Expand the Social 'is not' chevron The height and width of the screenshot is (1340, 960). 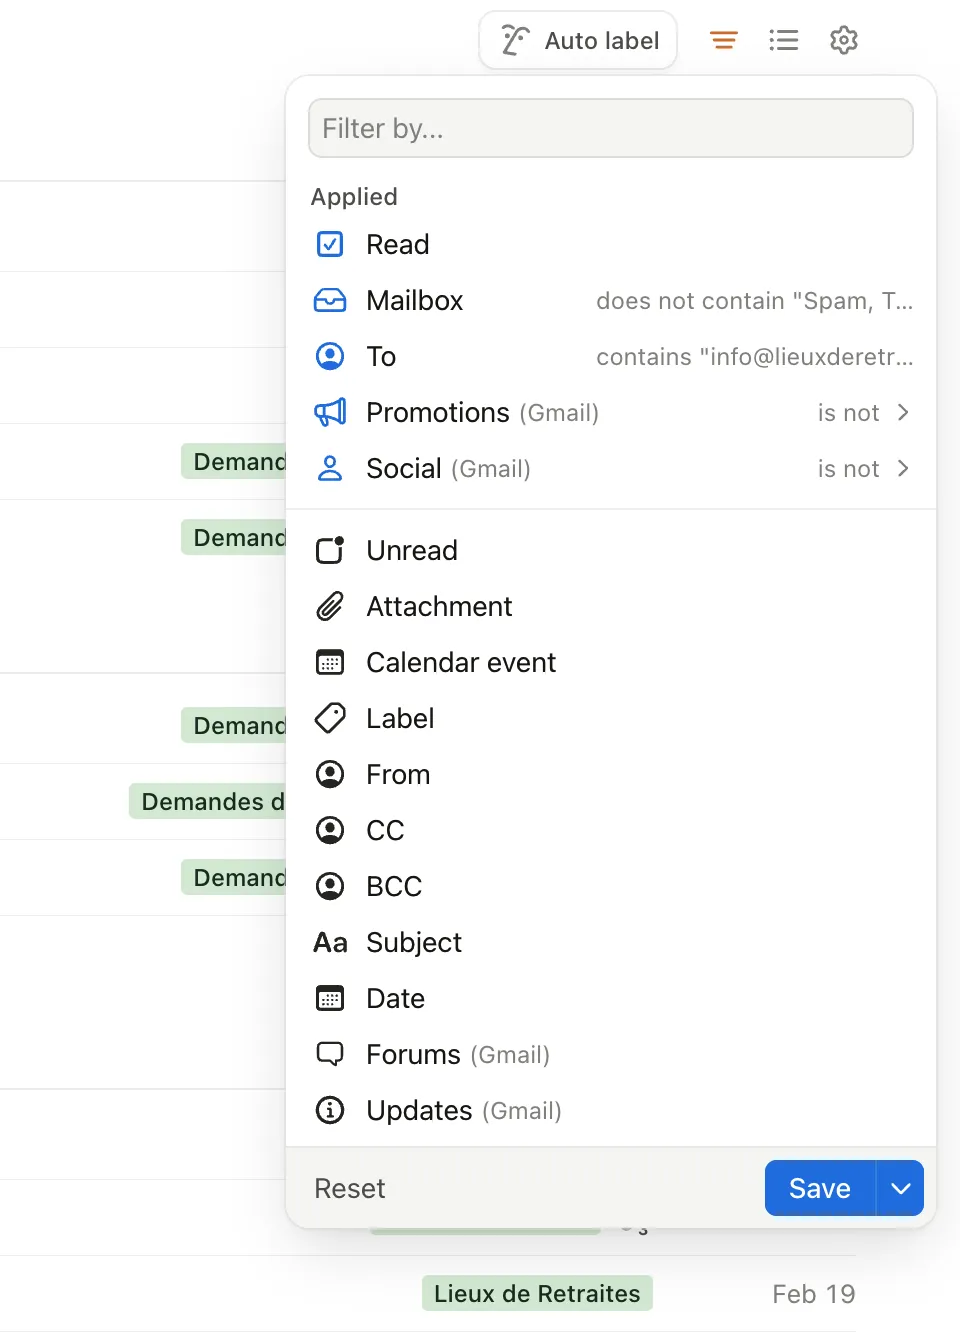coord(903,469)
